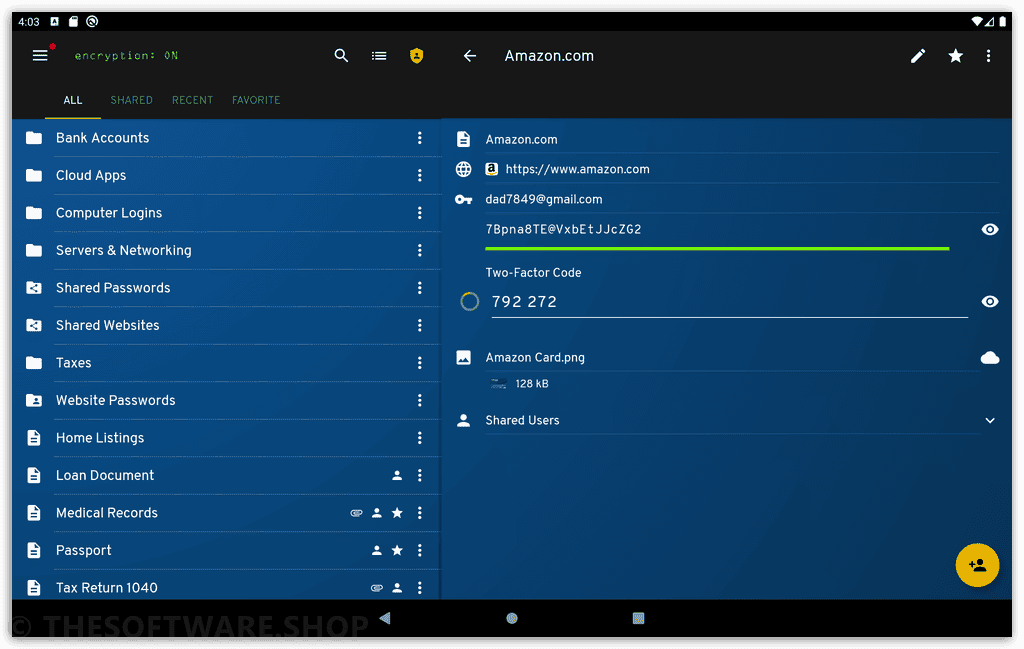Click the globe website icon
Viewport: 1024px width, 649px height.
[463, 169]
